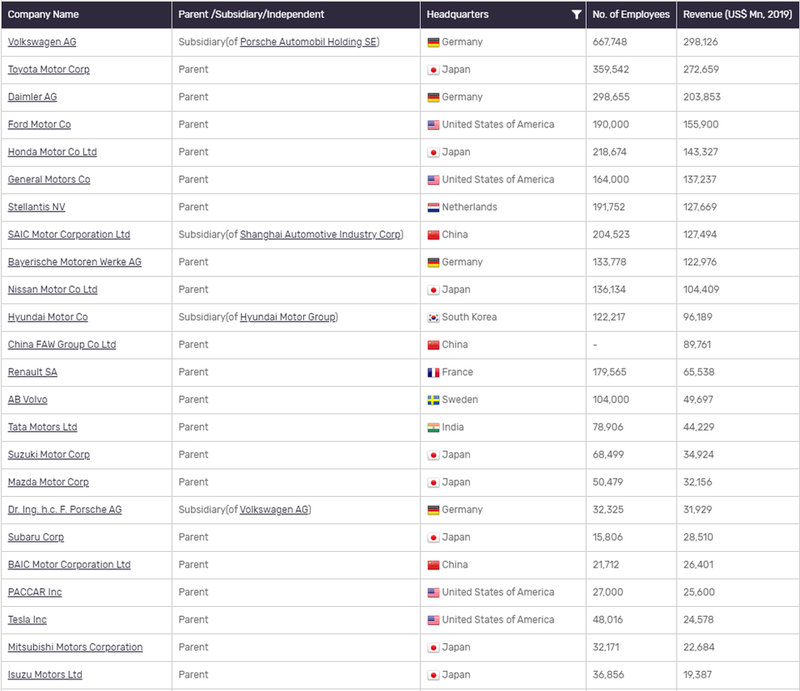Open BAIC Motor Corporation Ltd link
Screen dimensions: 800x691
(69, 565)
